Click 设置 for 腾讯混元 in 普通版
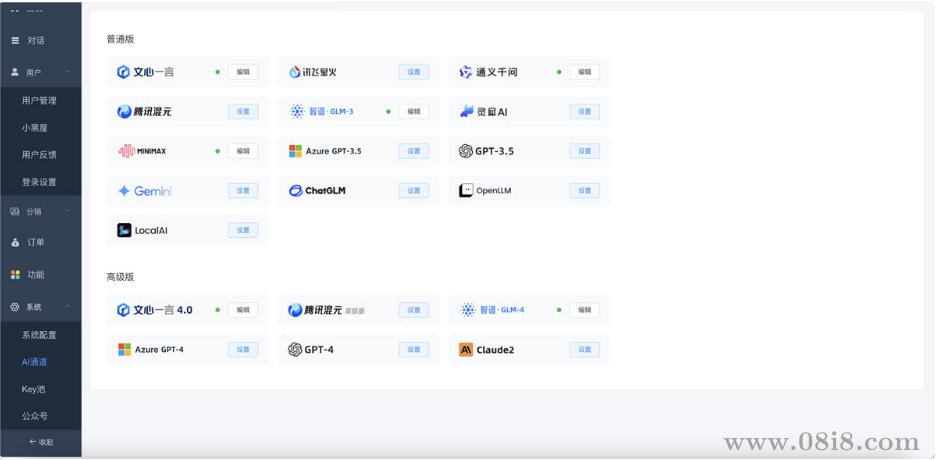 coord(243,112)
